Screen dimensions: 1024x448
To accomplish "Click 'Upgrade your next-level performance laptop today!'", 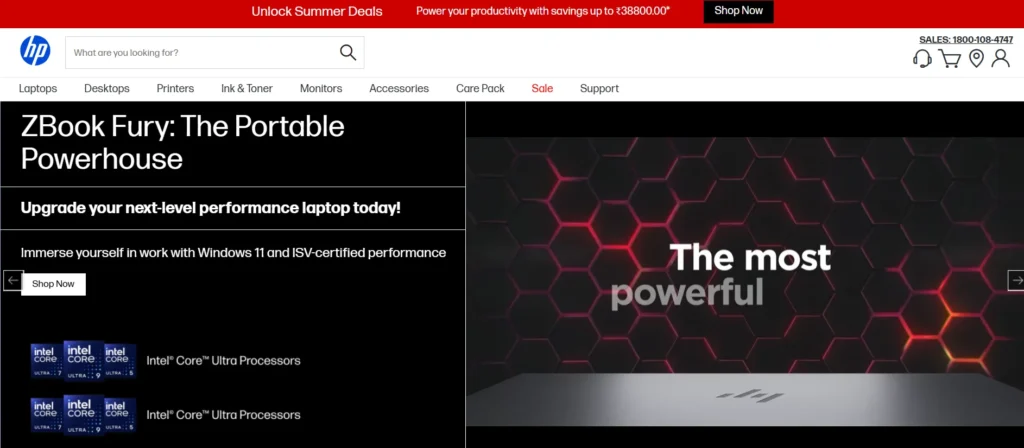I will click(210, 208).
